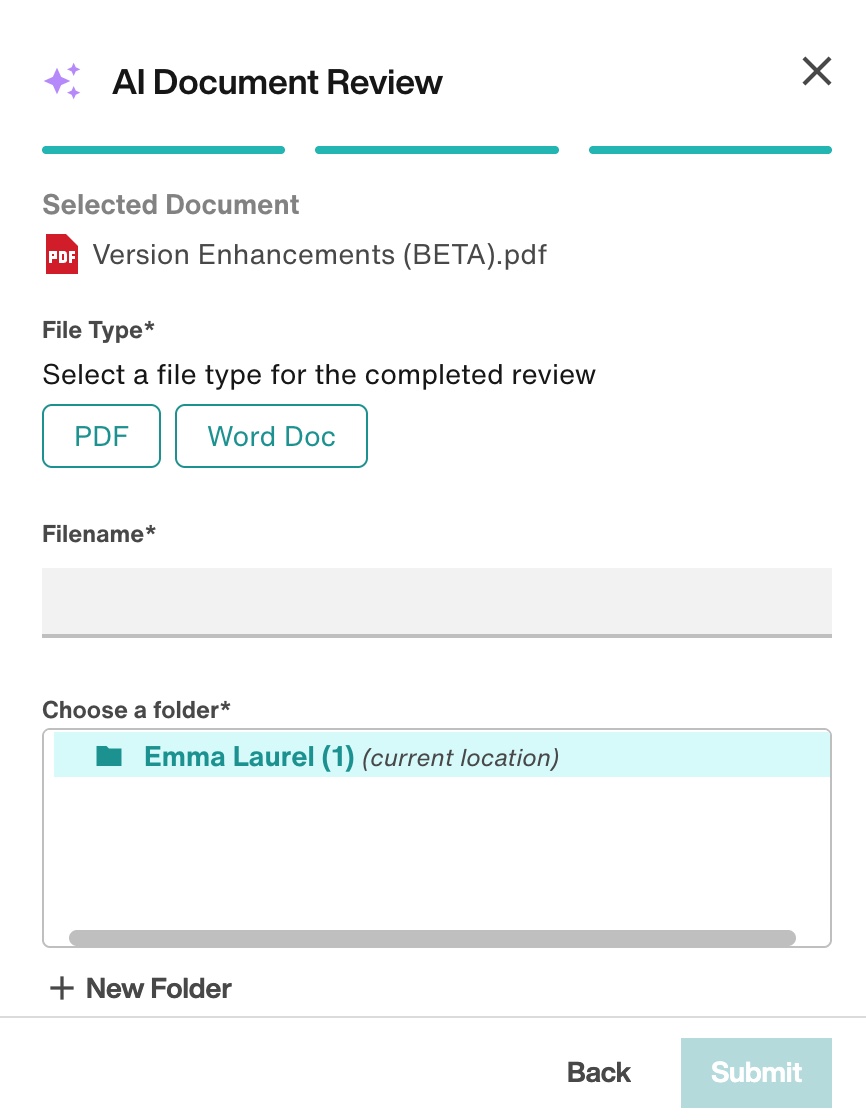Click the Choose a folder label

tap(136, 710)
